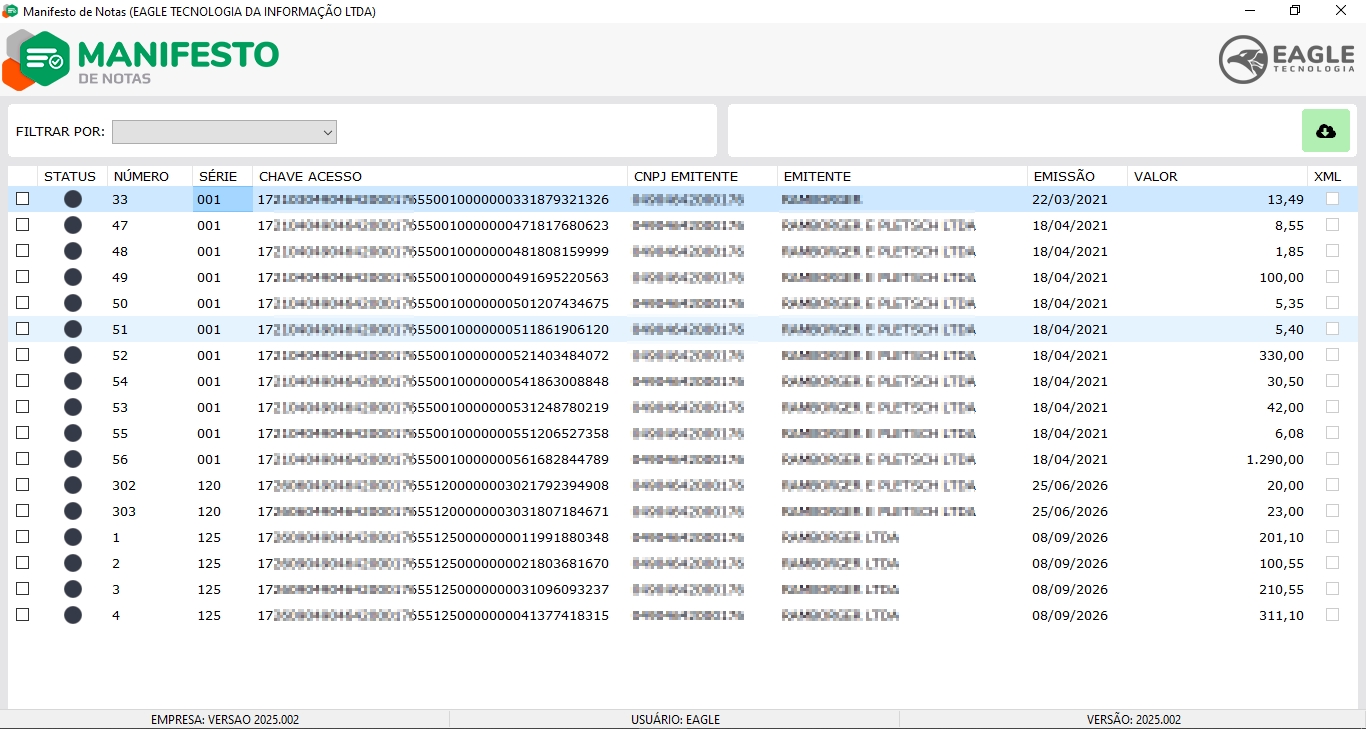Image resolution: width=1366 pixels, height=729 pixels.
Task: Tick the row checkbox for nota 48
Action: pyautogui.click(x=23, y=251)
